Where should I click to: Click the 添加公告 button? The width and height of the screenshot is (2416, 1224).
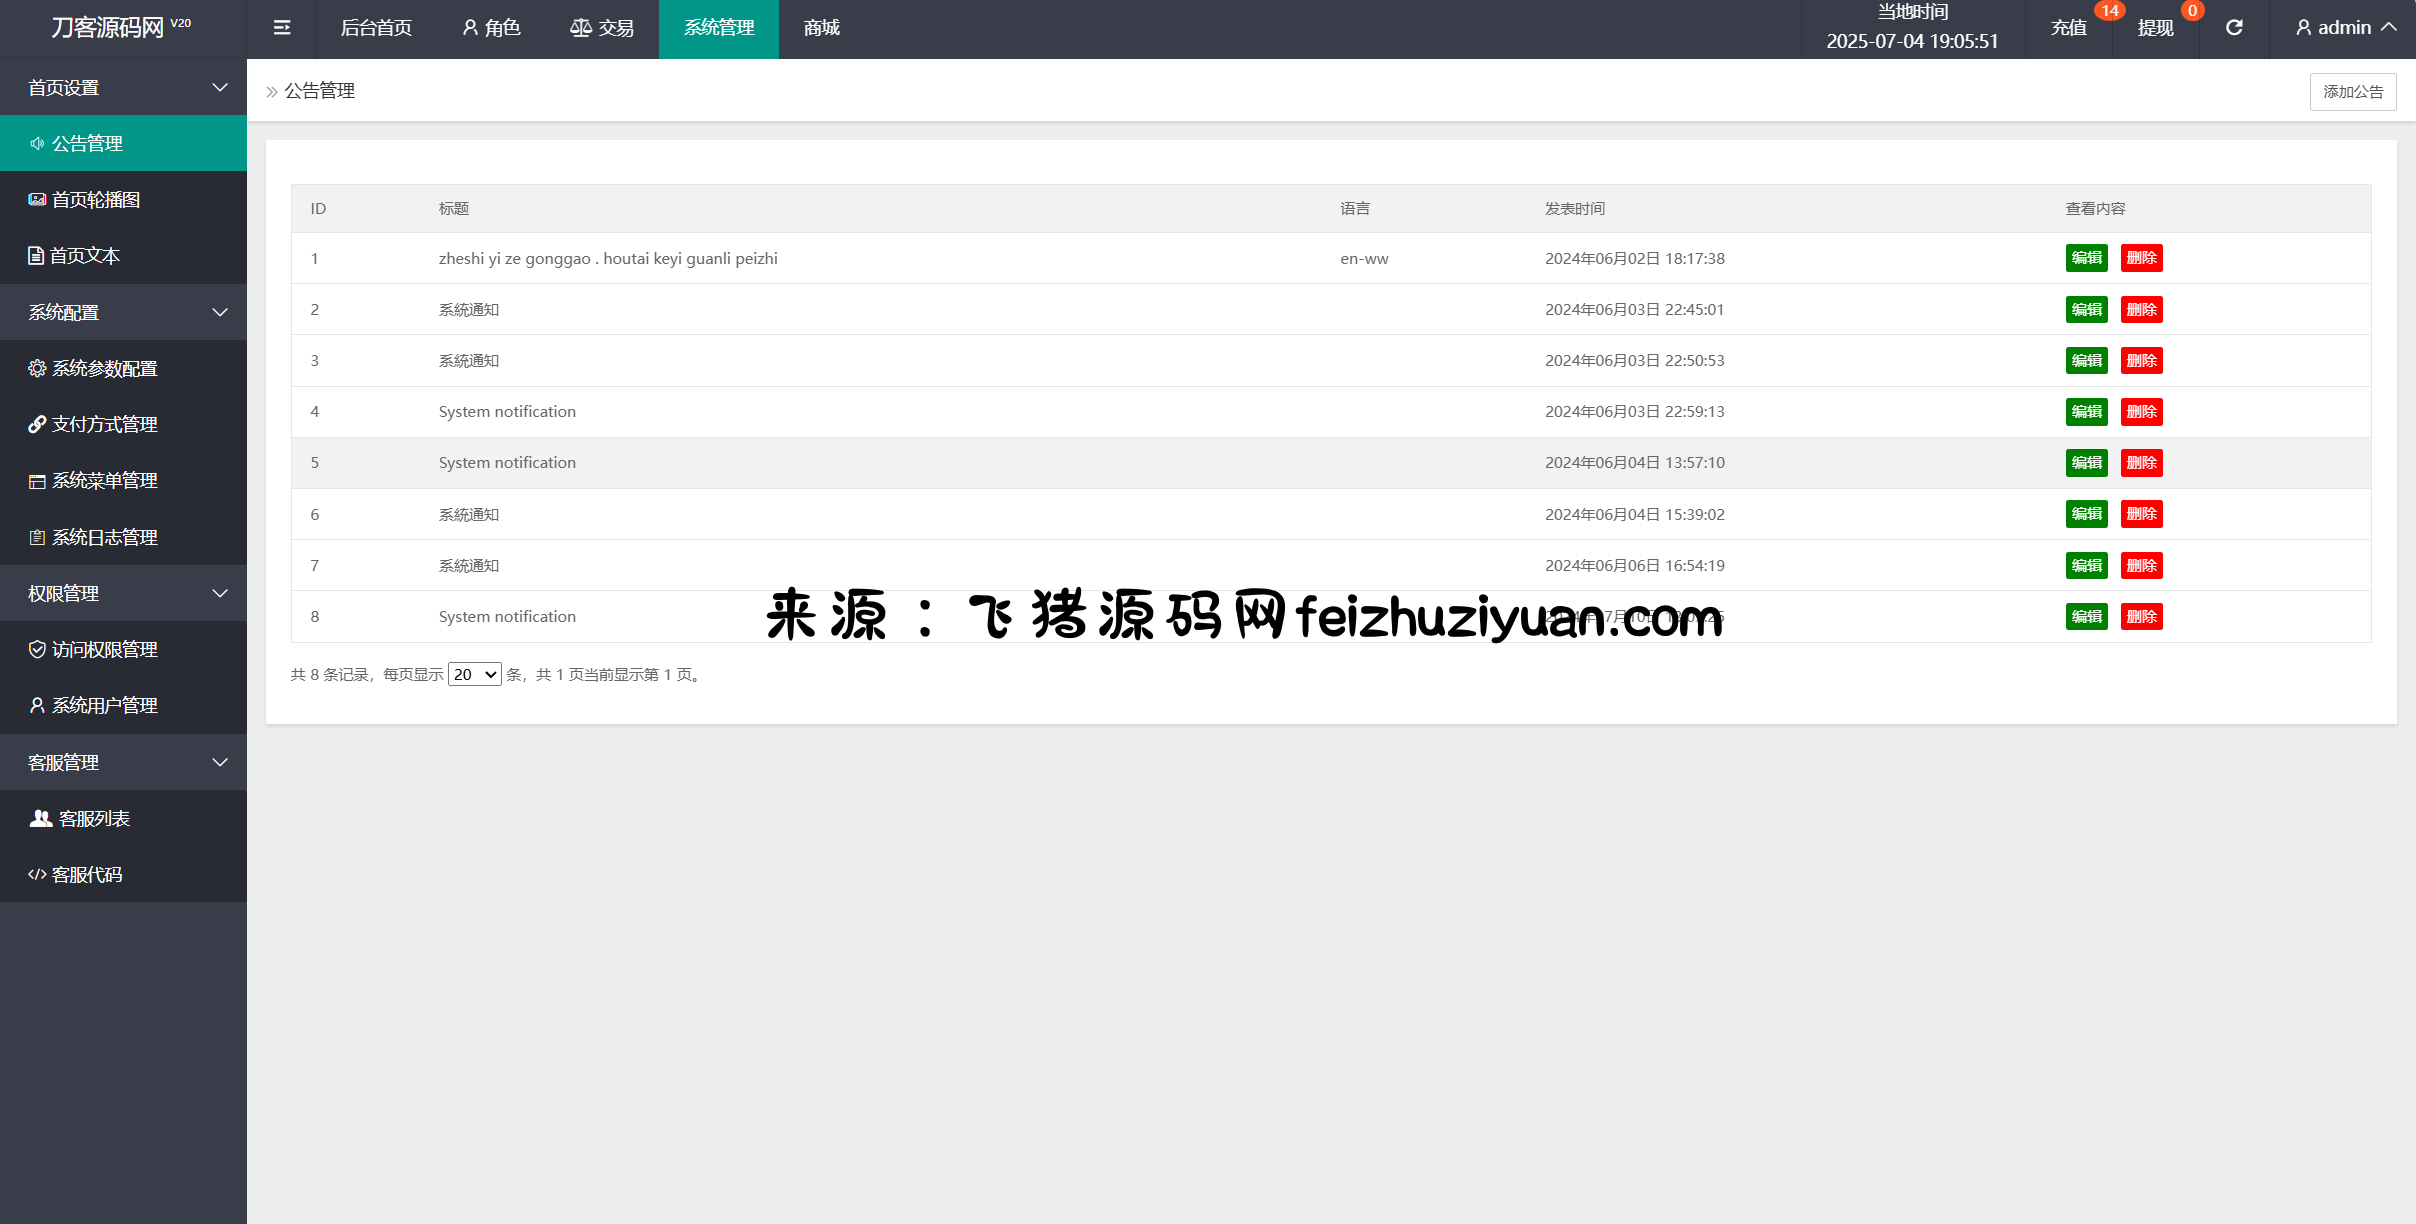(2352, 92)
